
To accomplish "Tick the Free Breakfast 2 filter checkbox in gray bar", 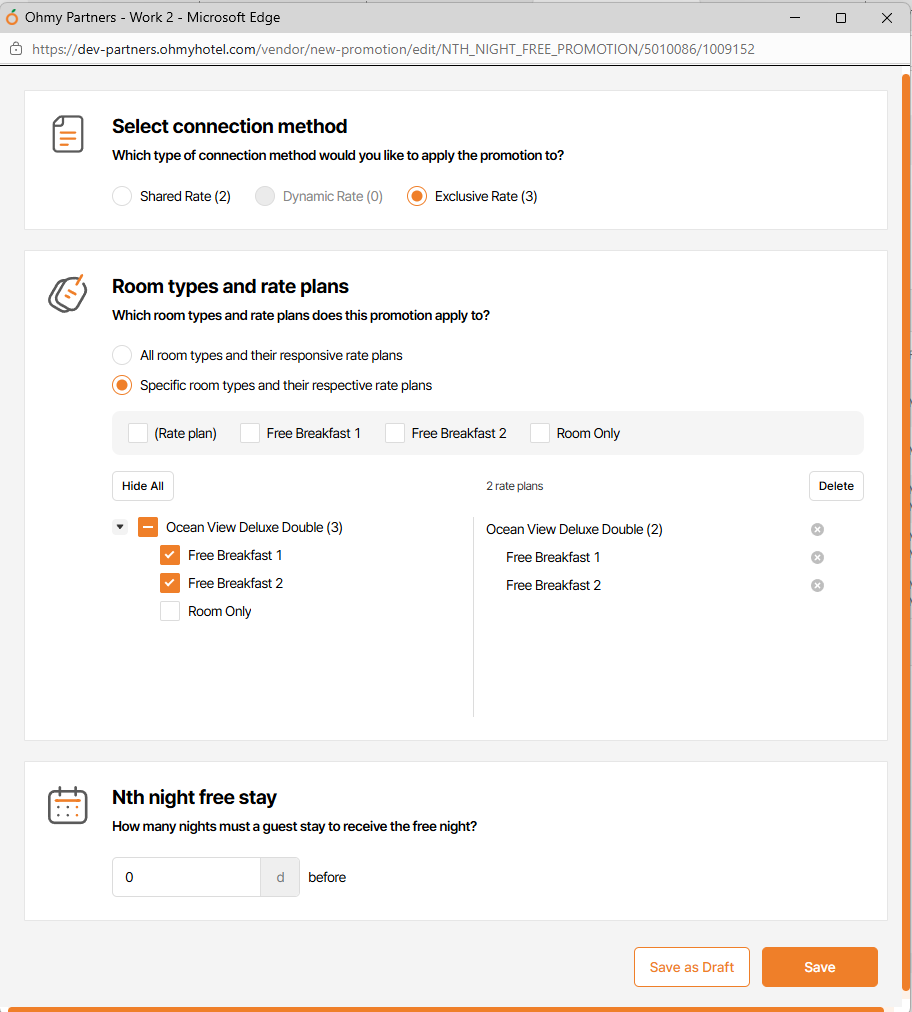I will click(395, 433).
